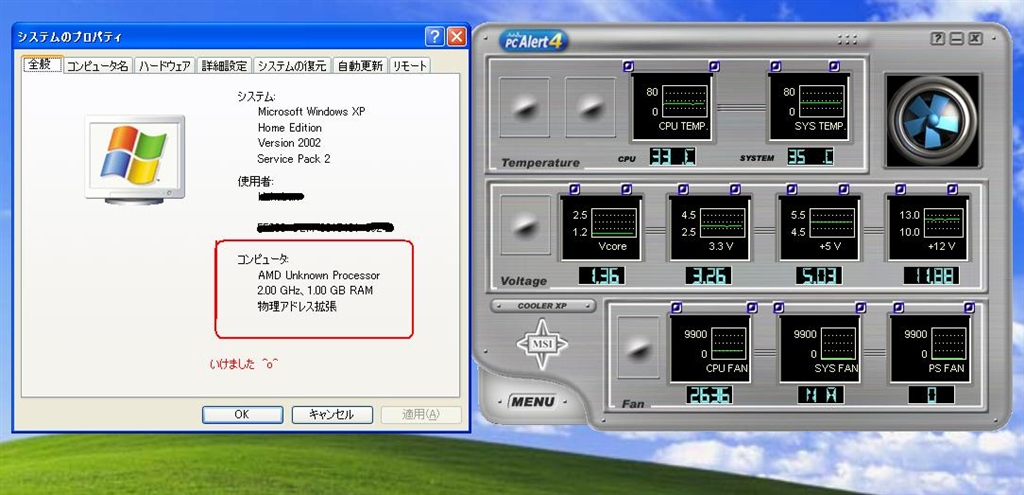Viewport: 1024px width, 495px height.
Task: Click left blue icon above Vcore gauge
Action: coord(573,189)
